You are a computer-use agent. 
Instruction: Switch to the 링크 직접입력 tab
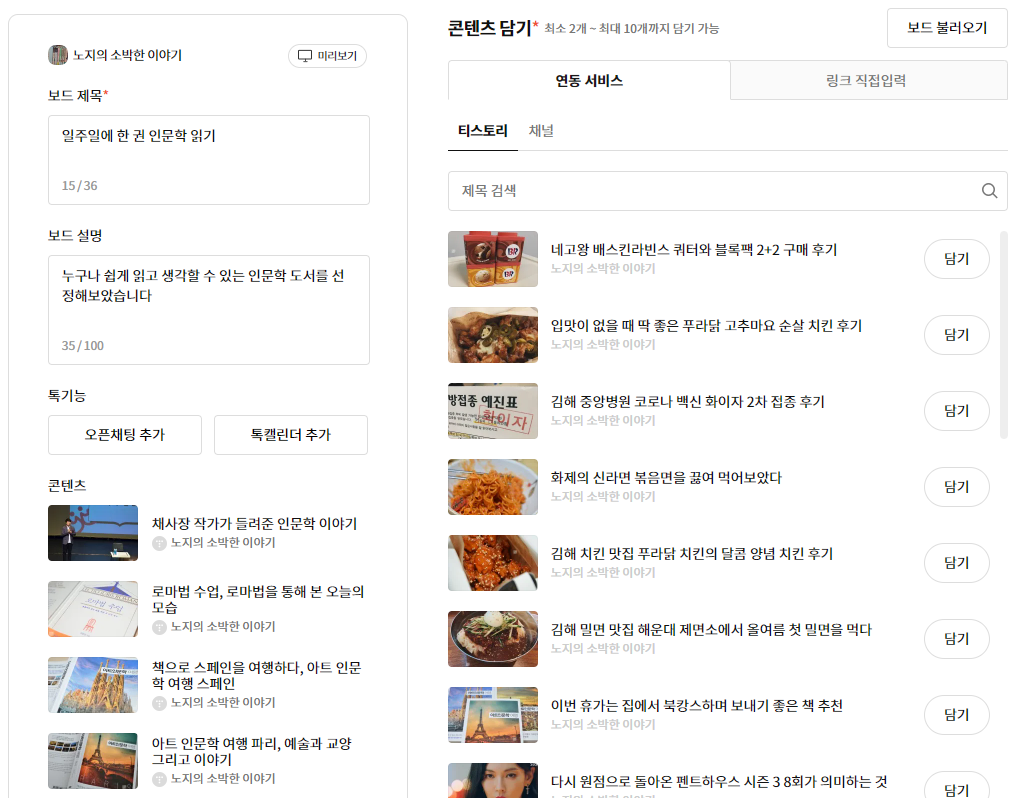click(x=868, y=81)
